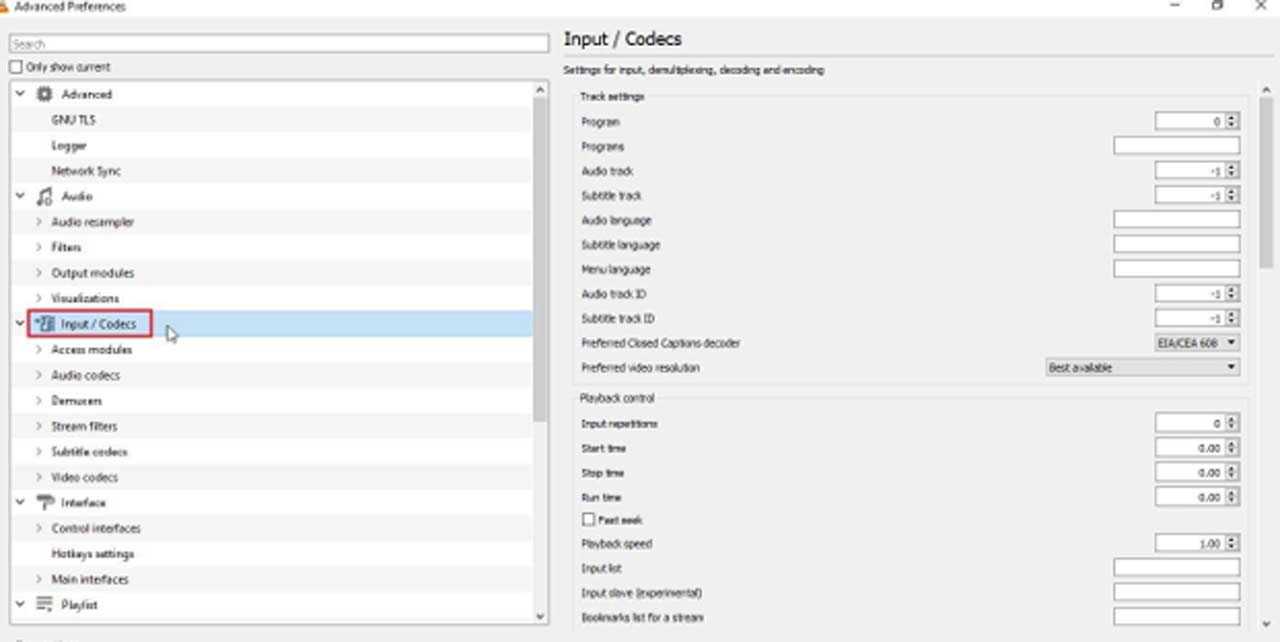Screen dimensions: 1280x642
Task: Toggle the Fast seek checkbox
Action: point(588,520)
